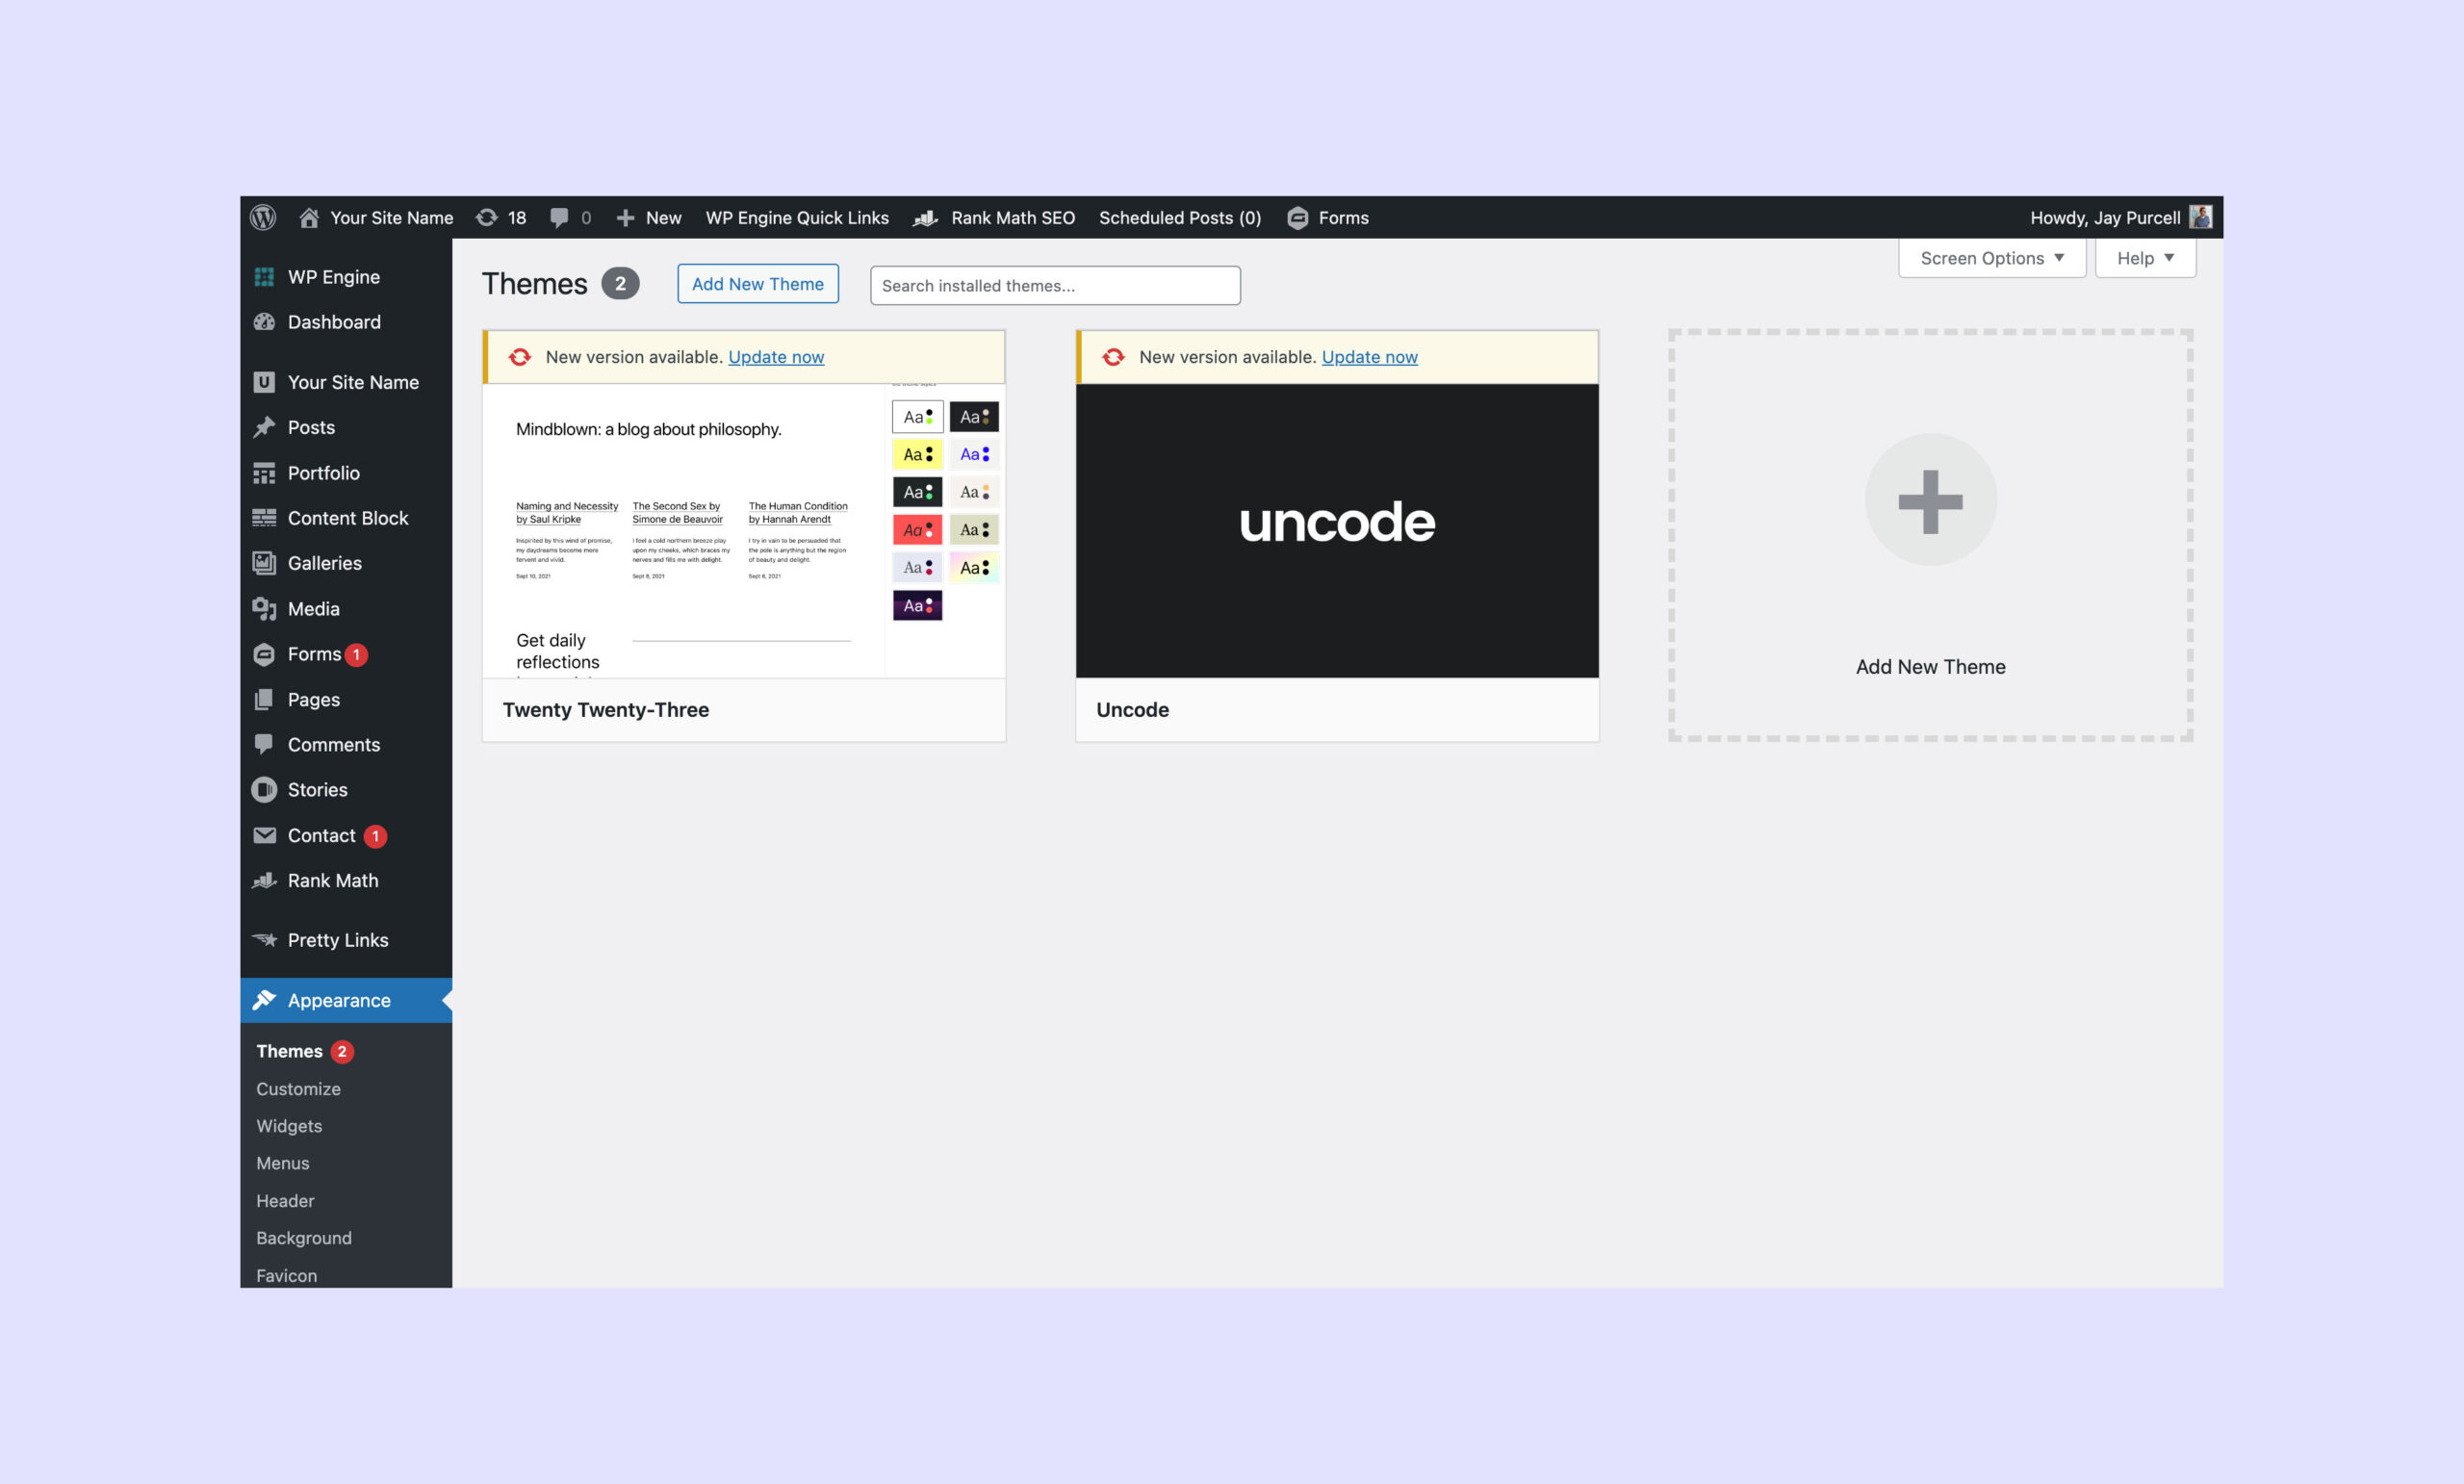This screenshot has width=2464, height=1484.
Task: Click the WordPress logo icon
Action: click(x=264, y=217)
